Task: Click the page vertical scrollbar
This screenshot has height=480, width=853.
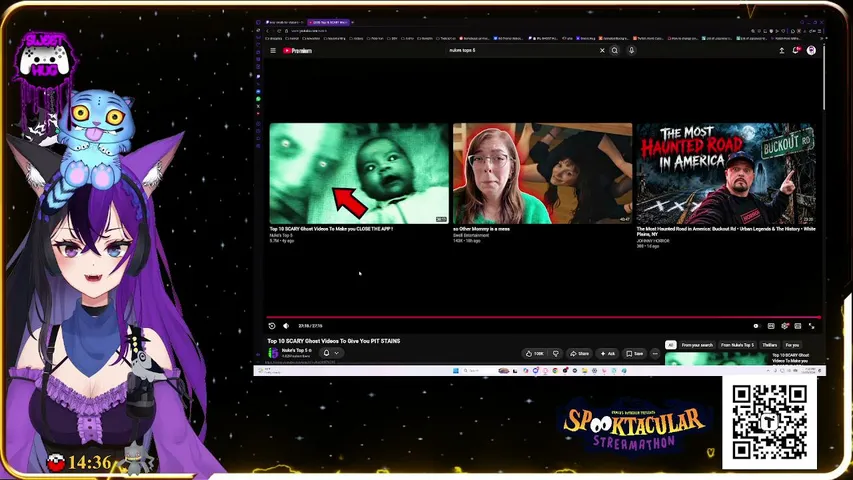Action: (824, 76)
